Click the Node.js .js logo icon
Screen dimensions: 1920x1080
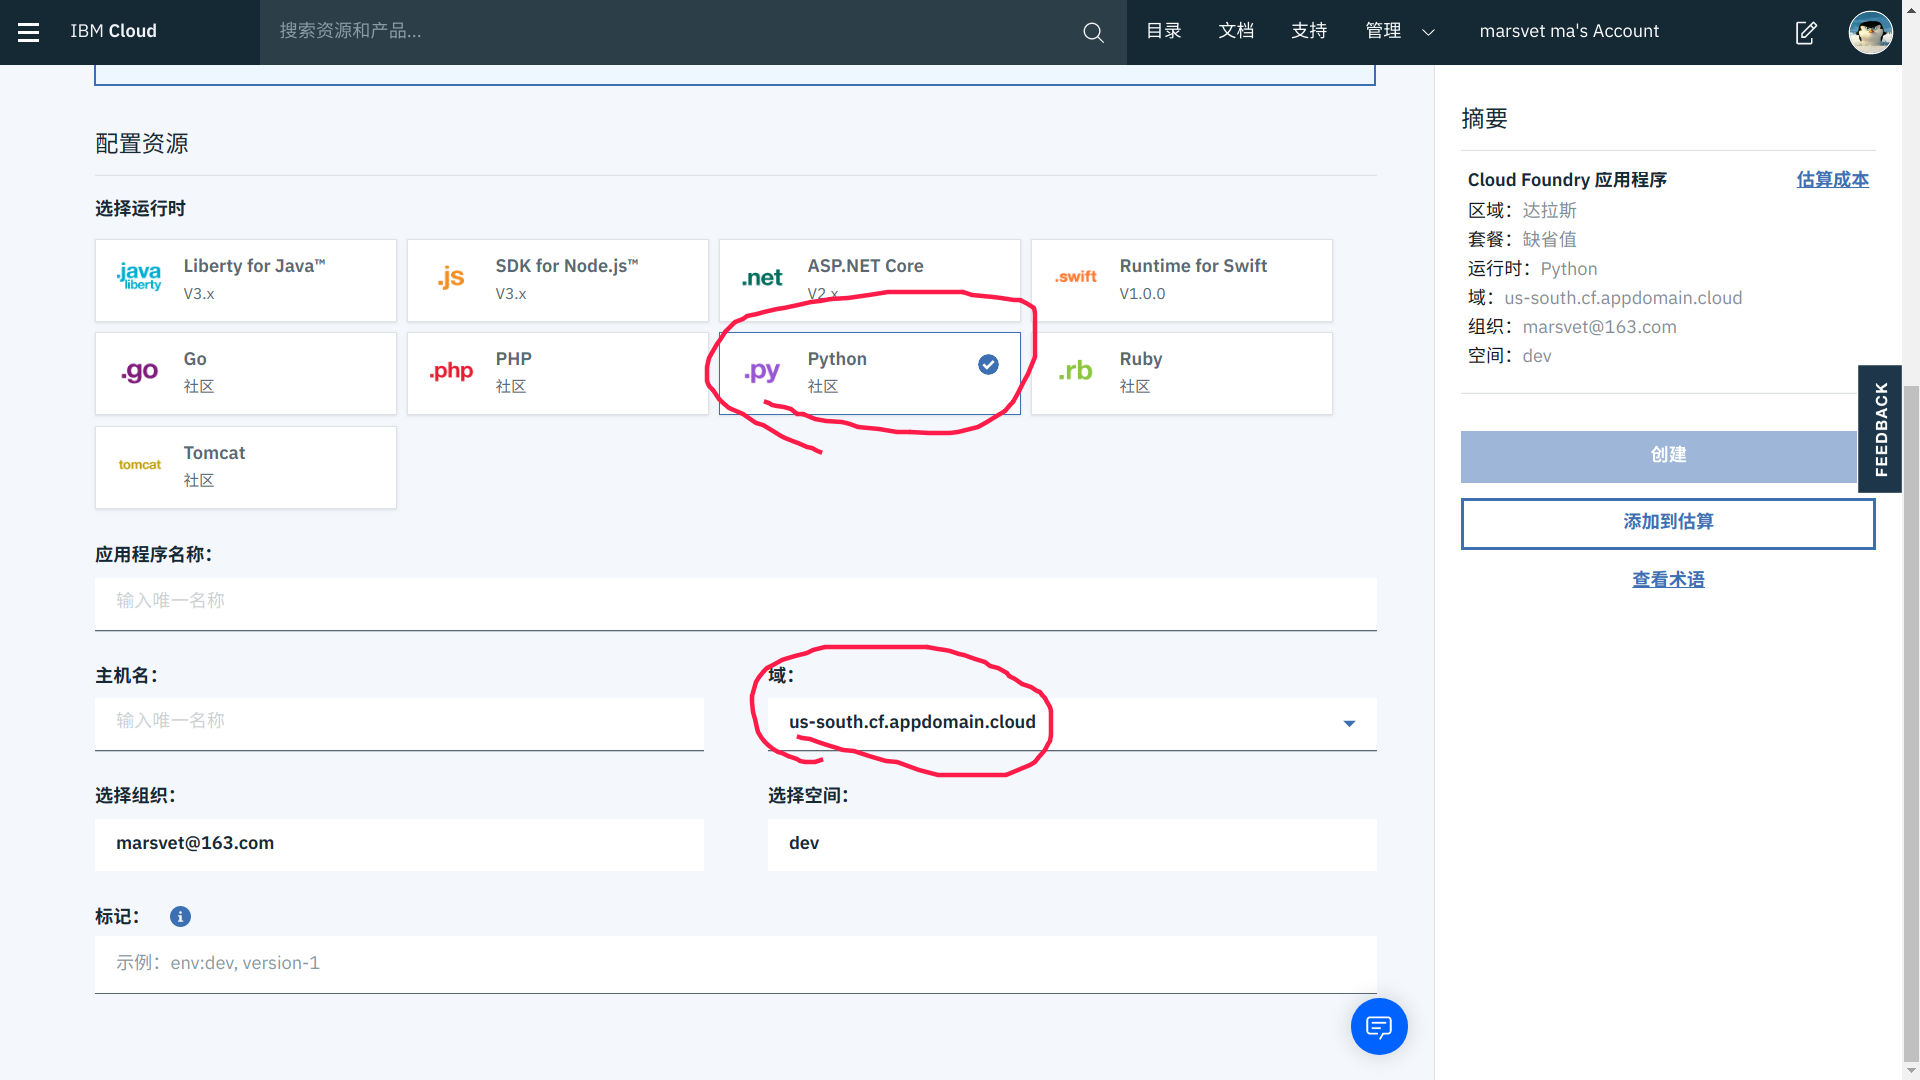pos(451,277)
